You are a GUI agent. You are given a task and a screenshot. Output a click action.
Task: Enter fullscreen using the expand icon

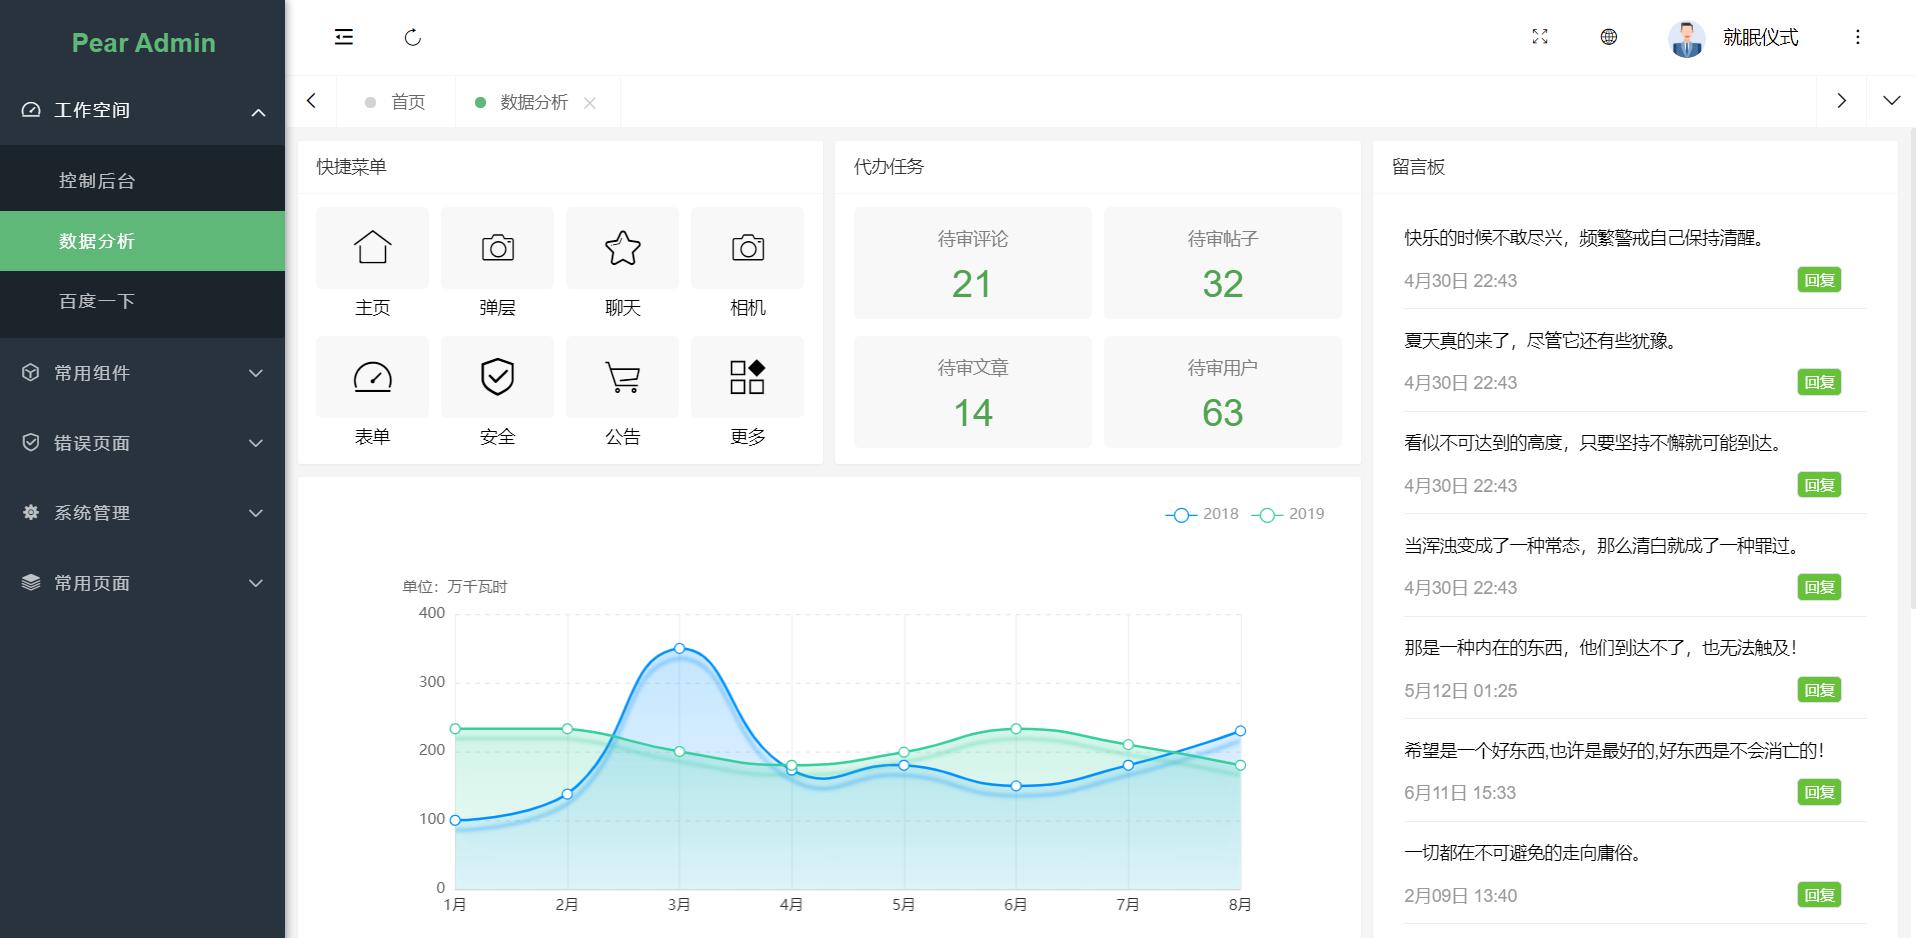pos(1540,37)
